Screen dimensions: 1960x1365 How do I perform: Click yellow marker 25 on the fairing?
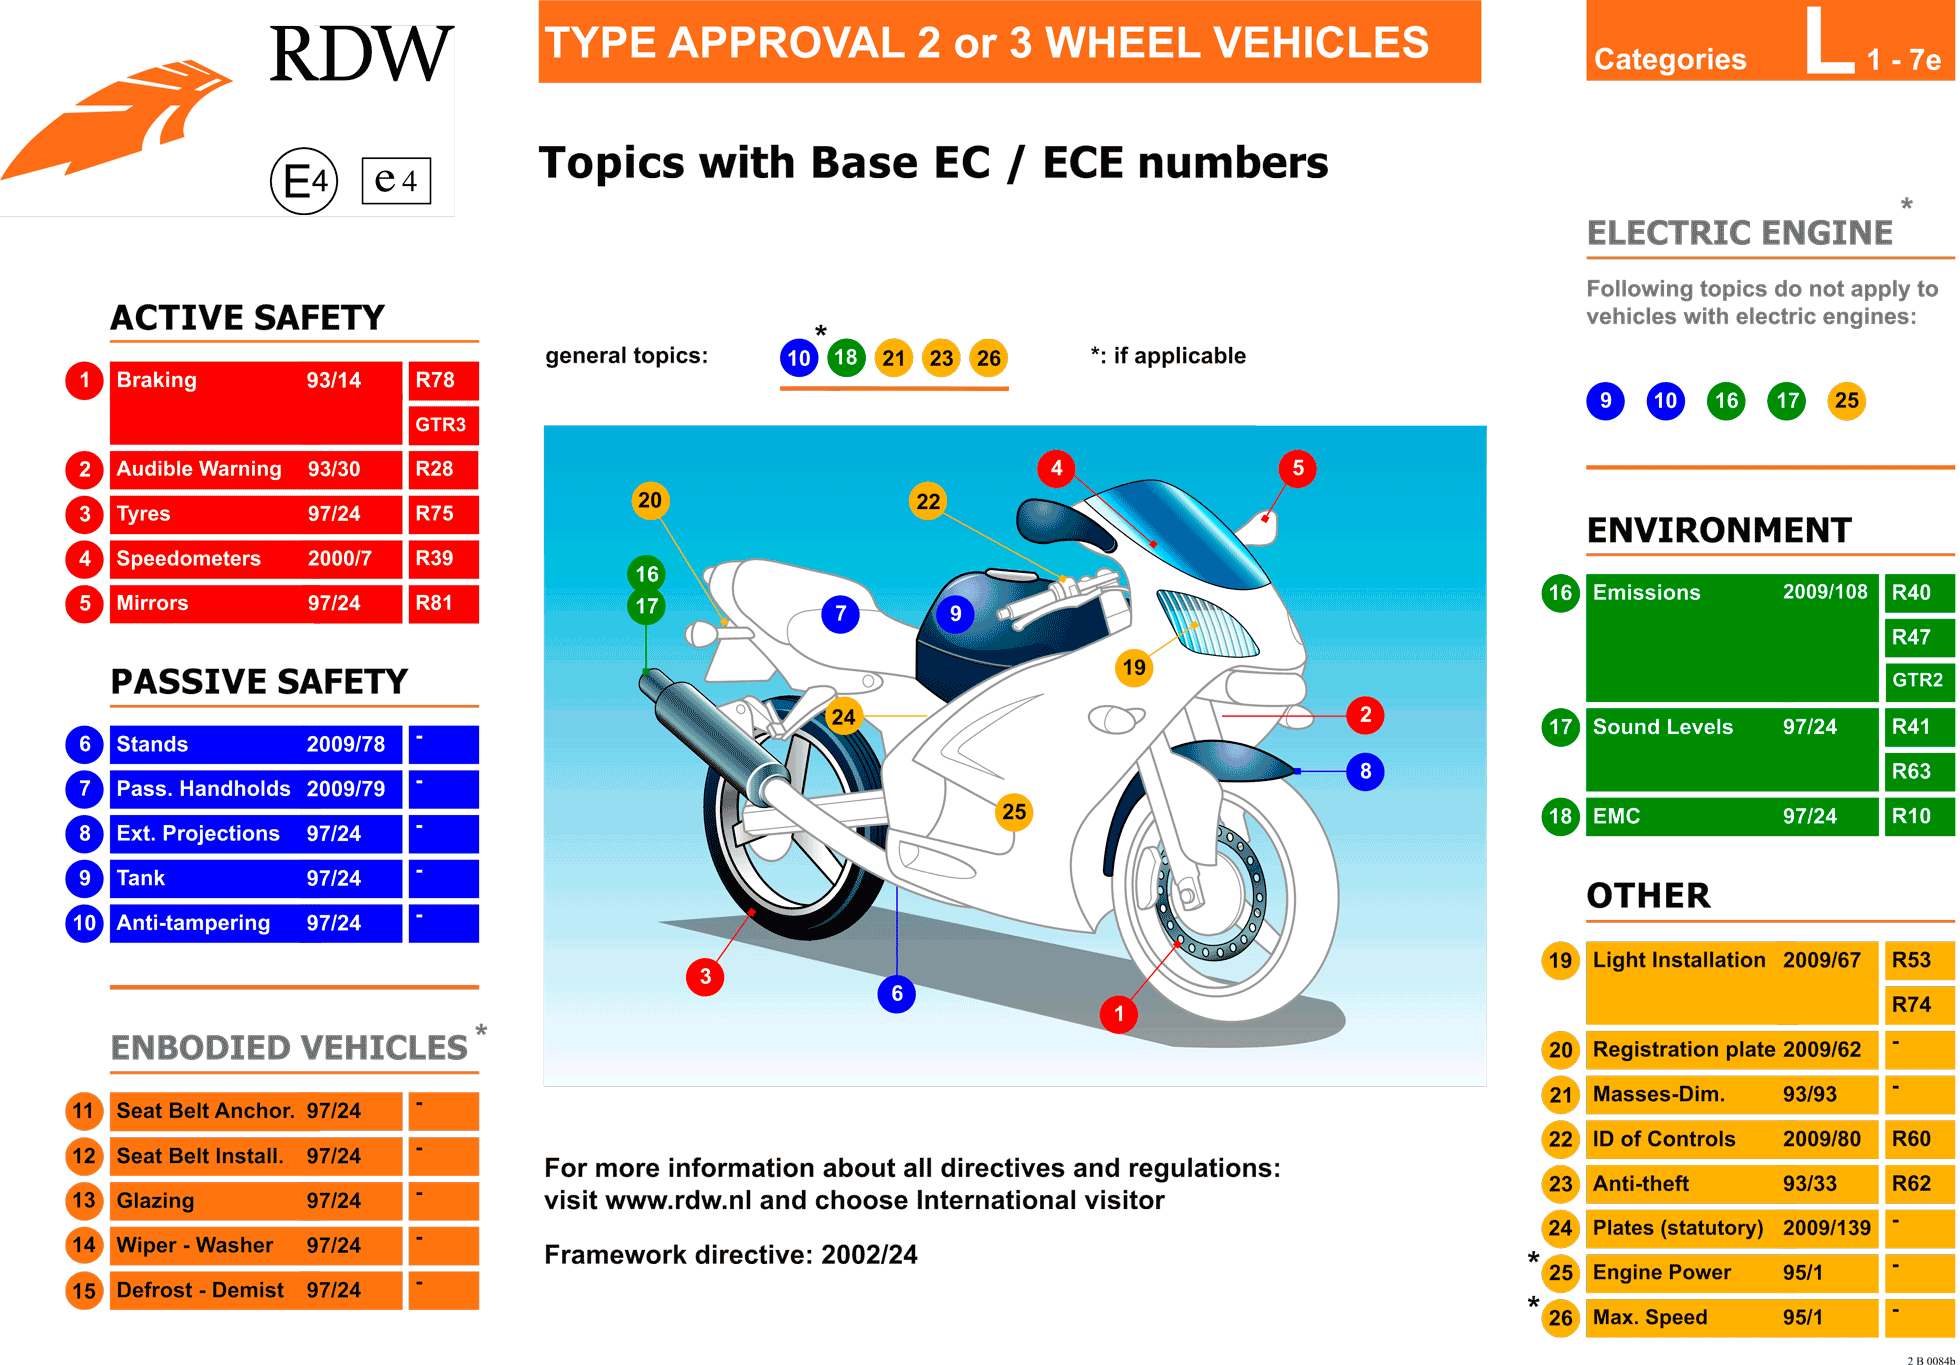click(x=1014, y=811)
